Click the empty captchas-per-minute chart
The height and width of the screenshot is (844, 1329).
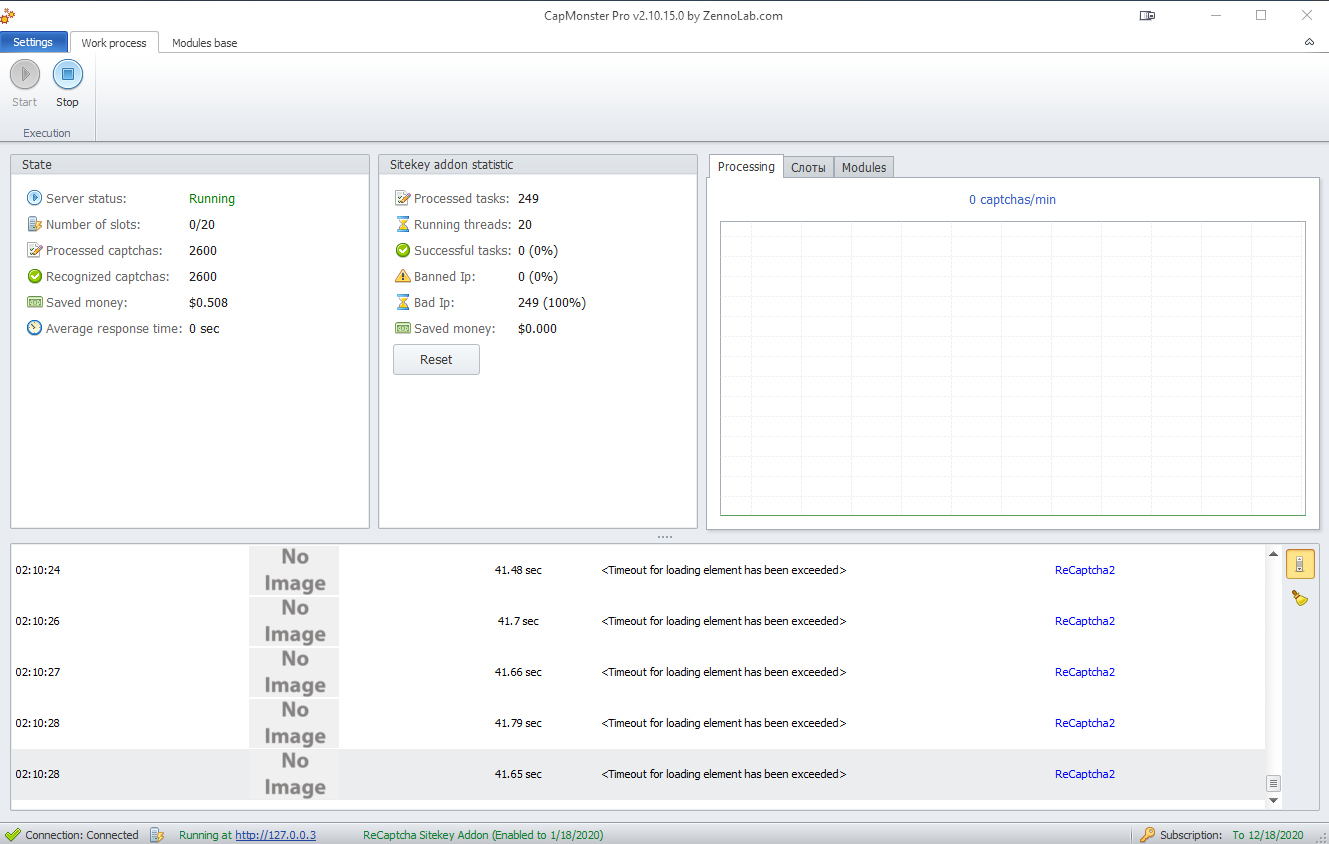(1012, 368)
